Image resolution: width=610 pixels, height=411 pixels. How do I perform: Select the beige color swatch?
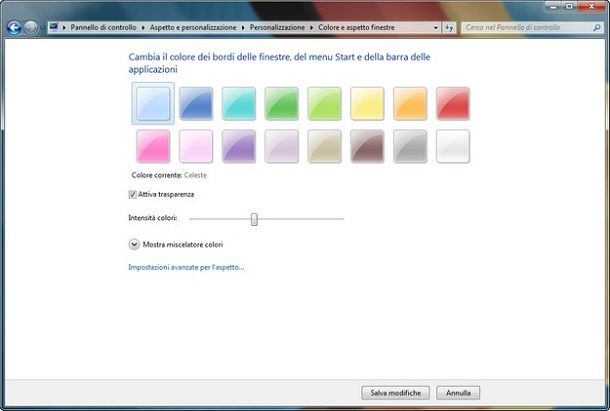(324, 146)
